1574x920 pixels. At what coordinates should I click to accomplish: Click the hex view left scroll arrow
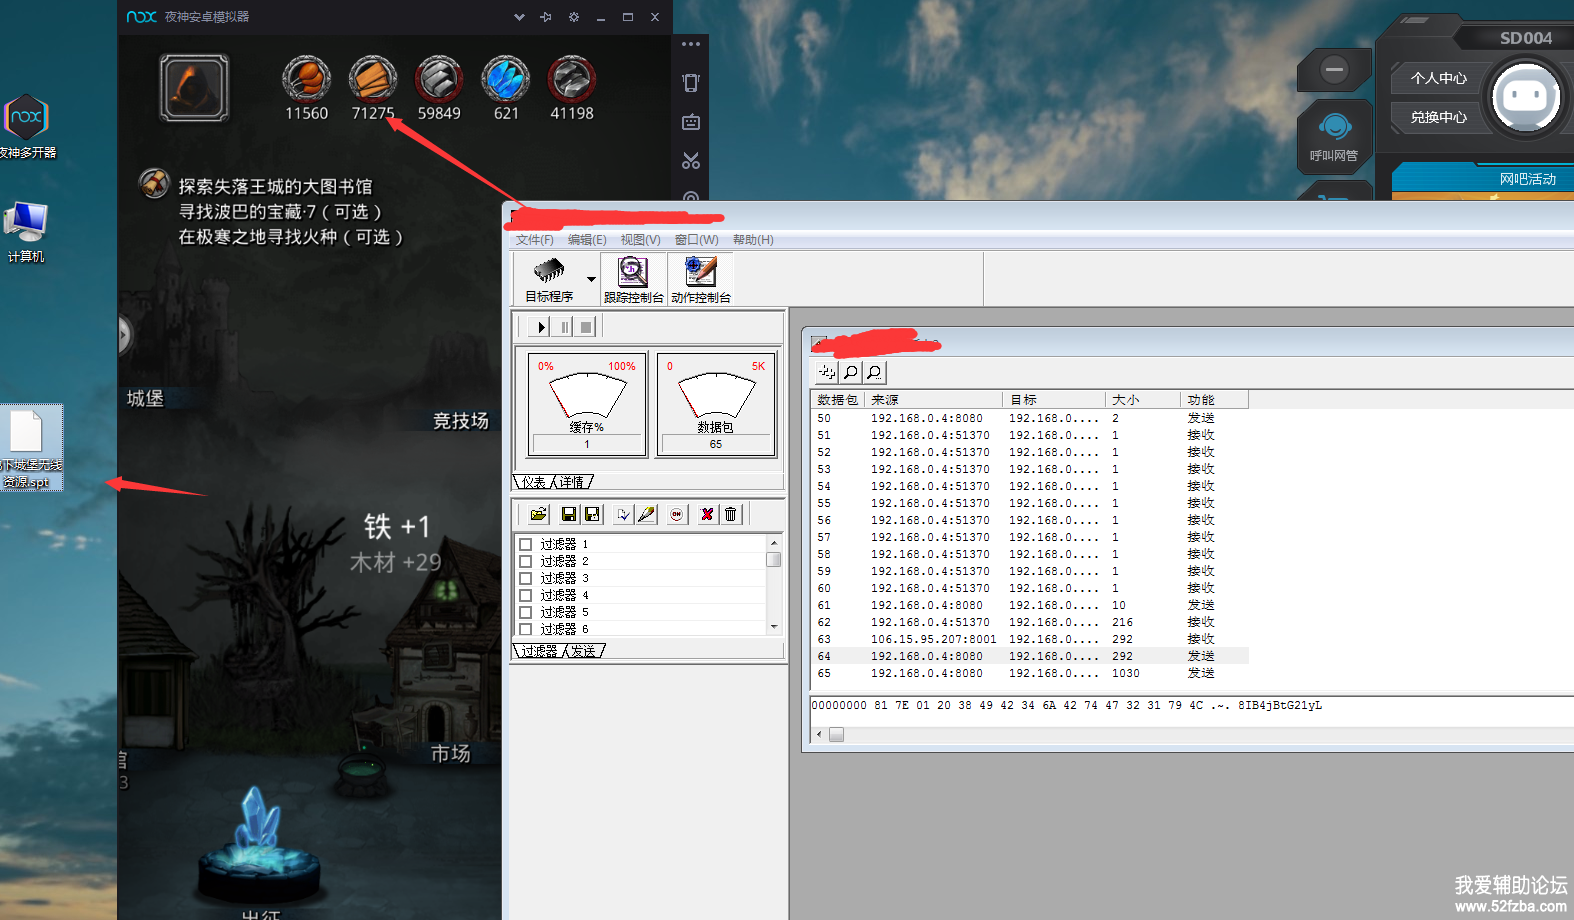(x=819, y=734)
